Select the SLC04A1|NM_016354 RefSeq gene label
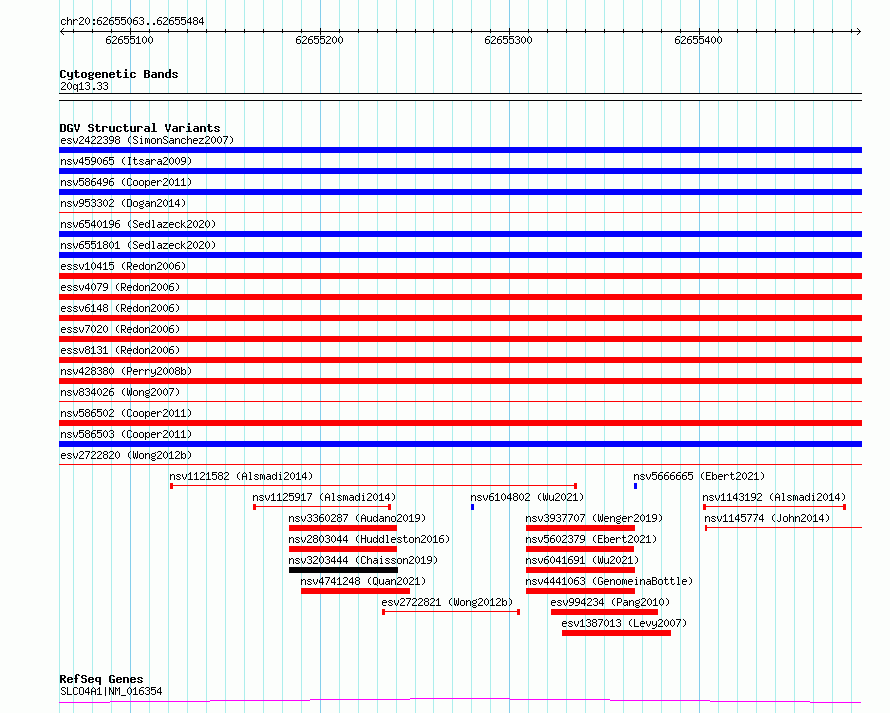Screen dimensions: 890x713 [x=110, y=691]
